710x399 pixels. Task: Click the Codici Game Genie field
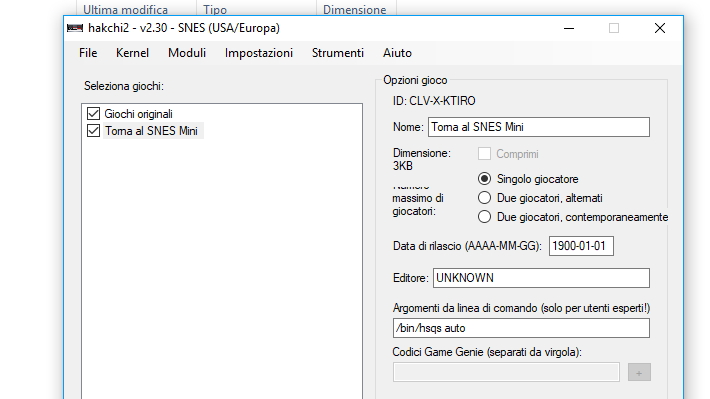pyautogui.click(x=506, y=372)
